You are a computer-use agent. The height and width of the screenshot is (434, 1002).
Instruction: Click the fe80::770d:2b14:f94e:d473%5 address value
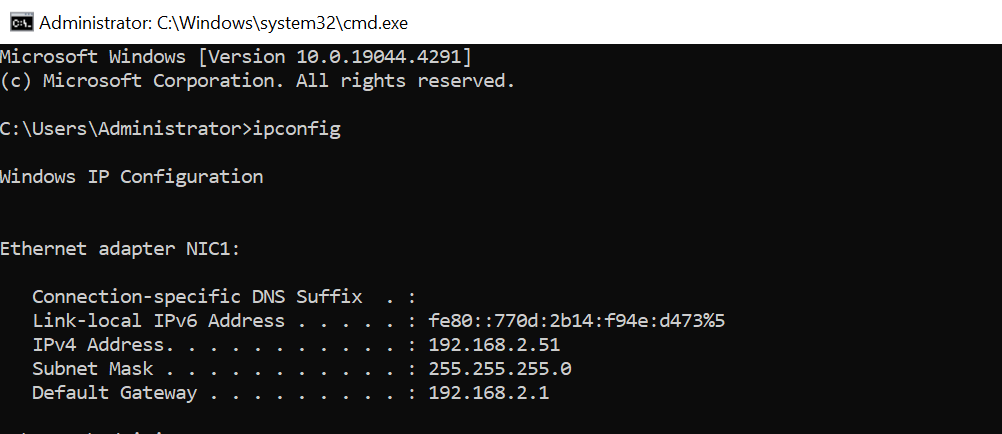tap(577, 321)
